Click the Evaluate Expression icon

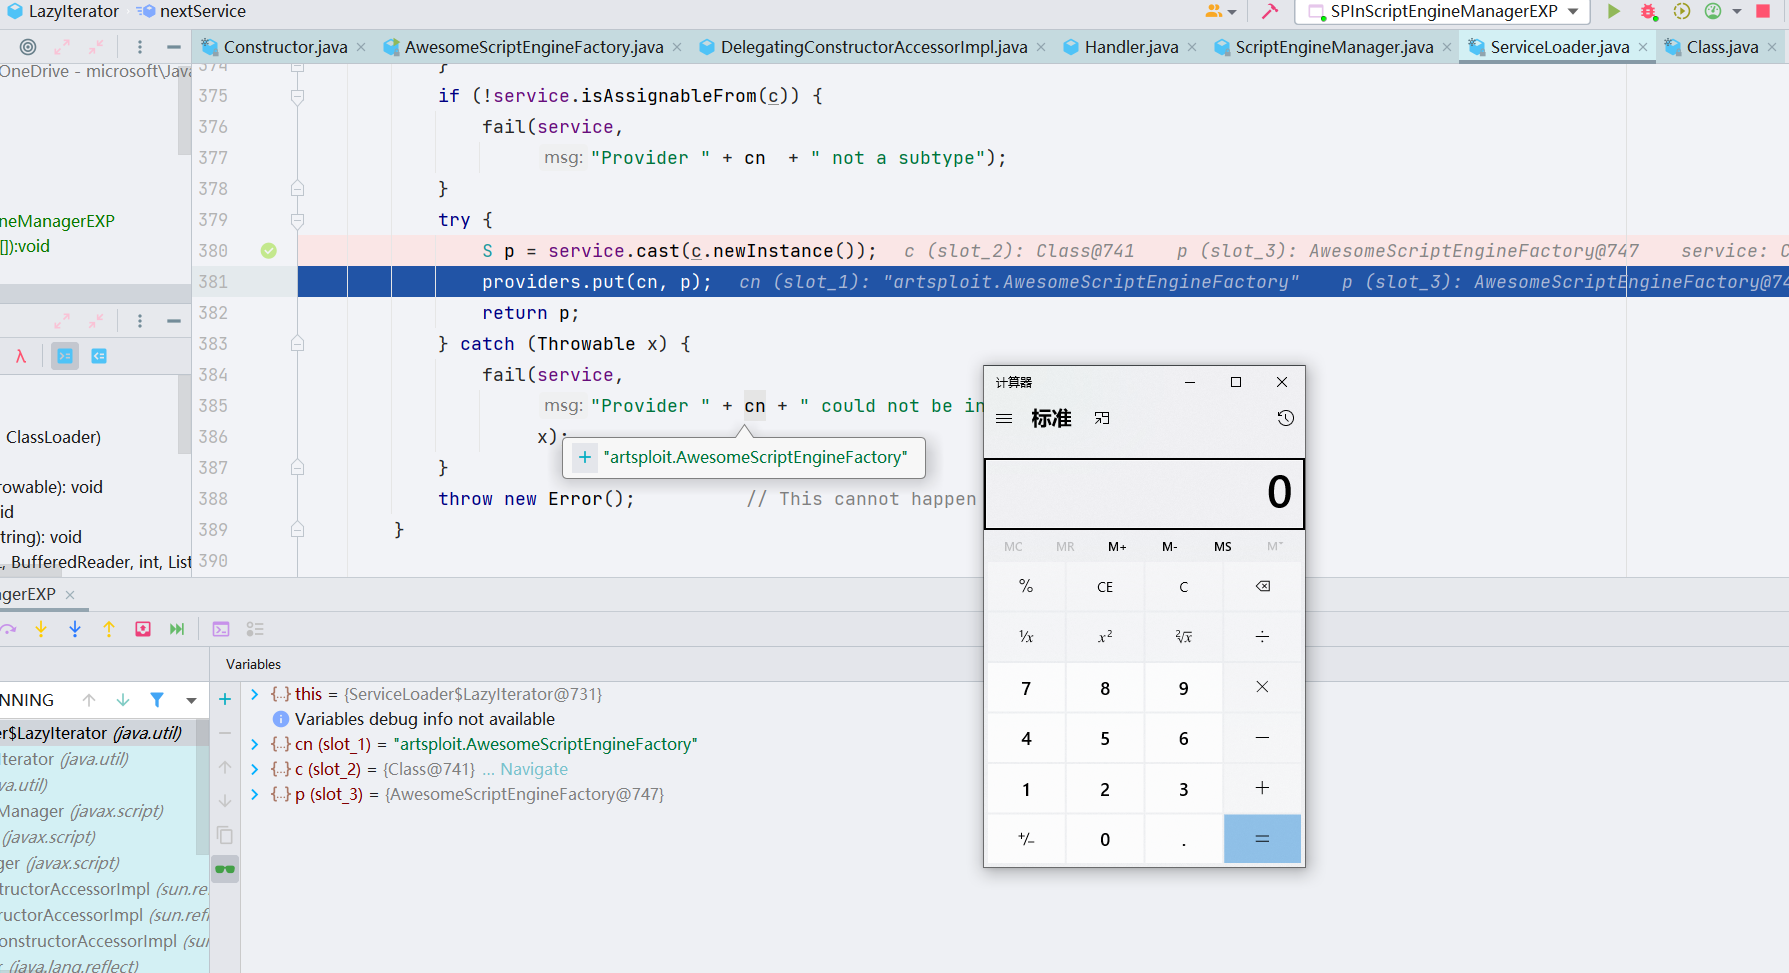221,629
